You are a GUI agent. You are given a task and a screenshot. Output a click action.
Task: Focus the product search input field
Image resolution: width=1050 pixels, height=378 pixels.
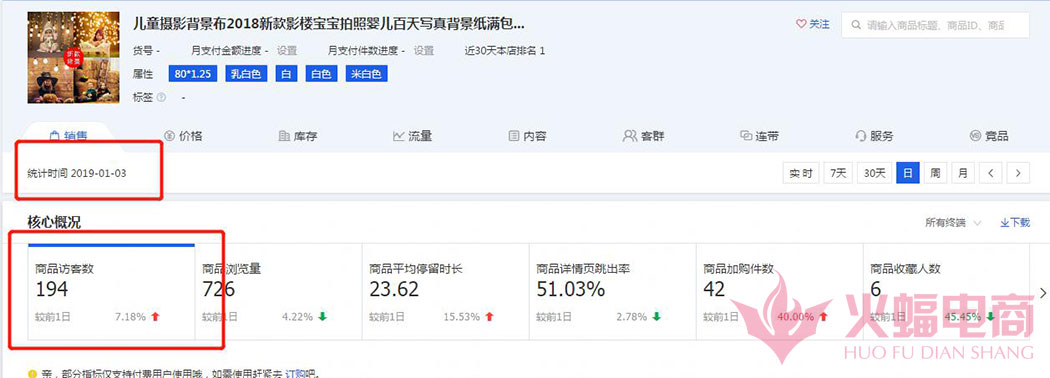[935, 25]
